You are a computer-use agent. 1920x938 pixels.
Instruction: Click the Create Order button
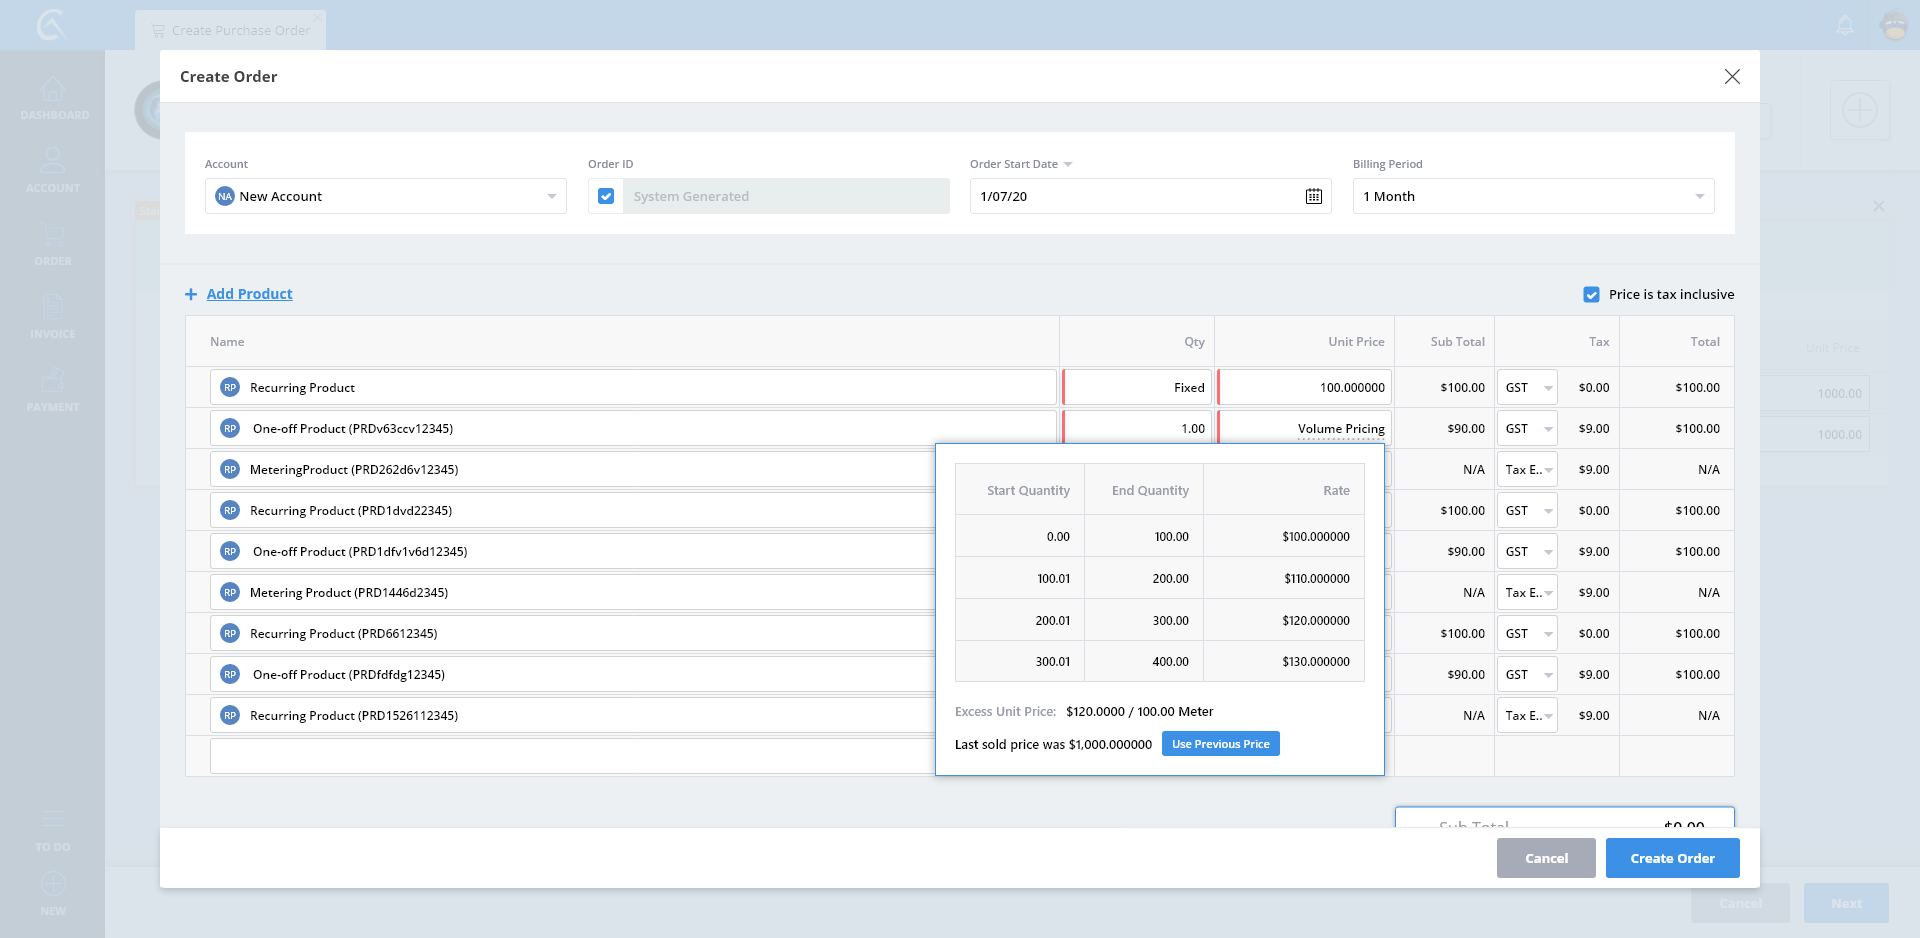coord(1672,858)
